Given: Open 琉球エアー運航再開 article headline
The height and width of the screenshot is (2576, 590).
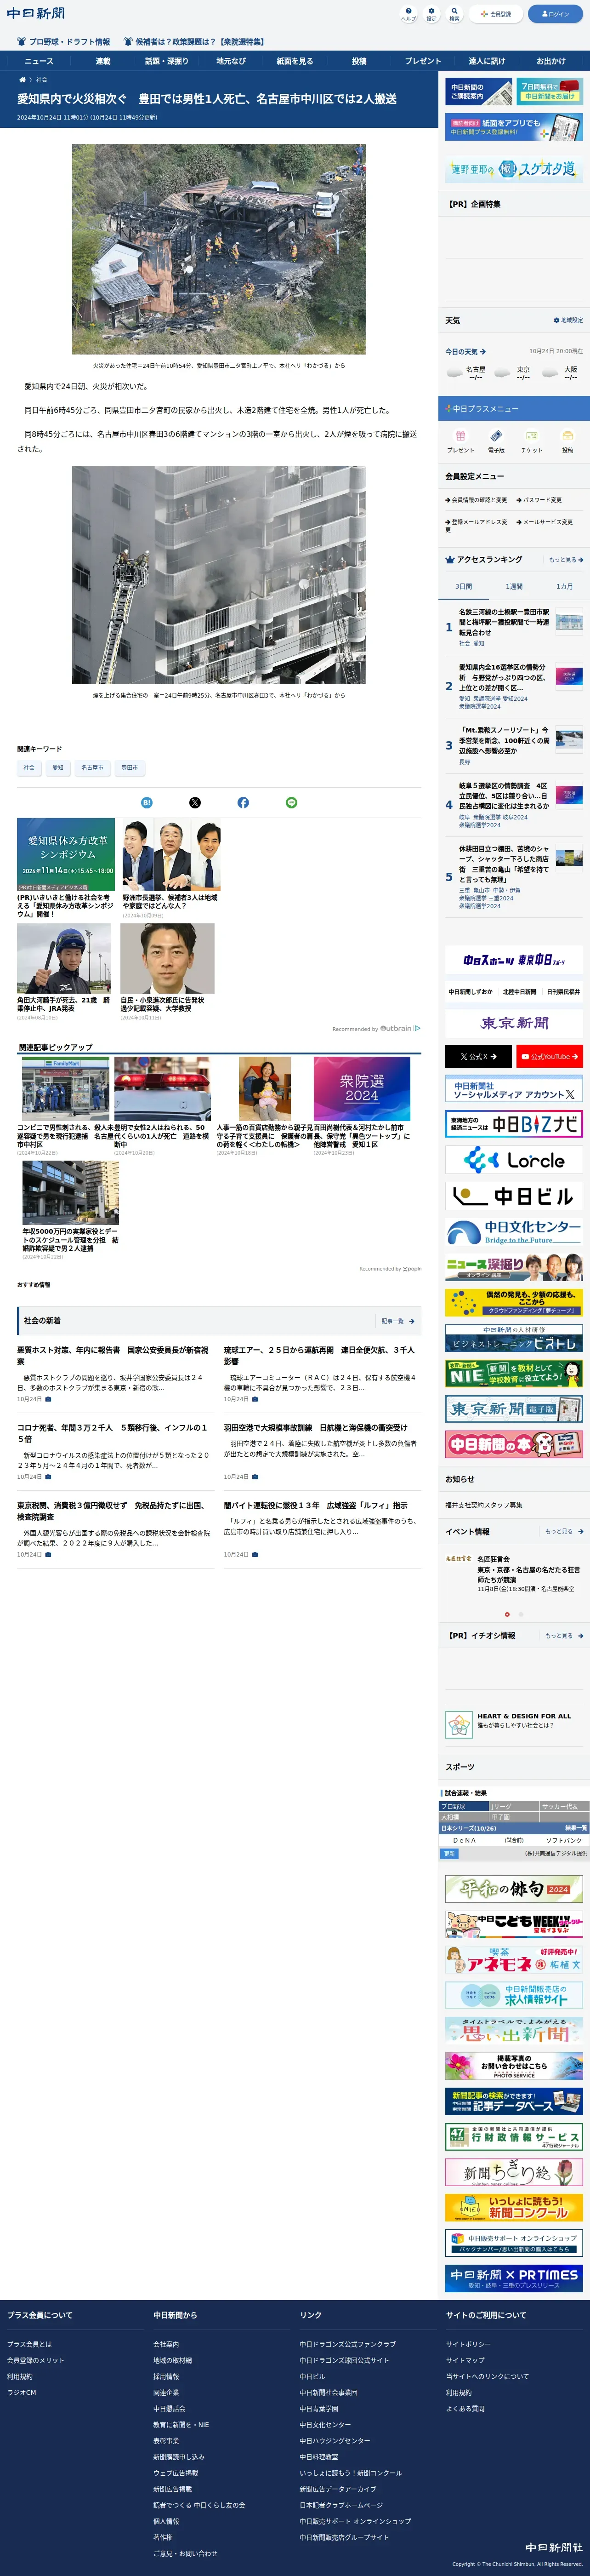Looking at the screenshot, I should (x=319, y=1355).
